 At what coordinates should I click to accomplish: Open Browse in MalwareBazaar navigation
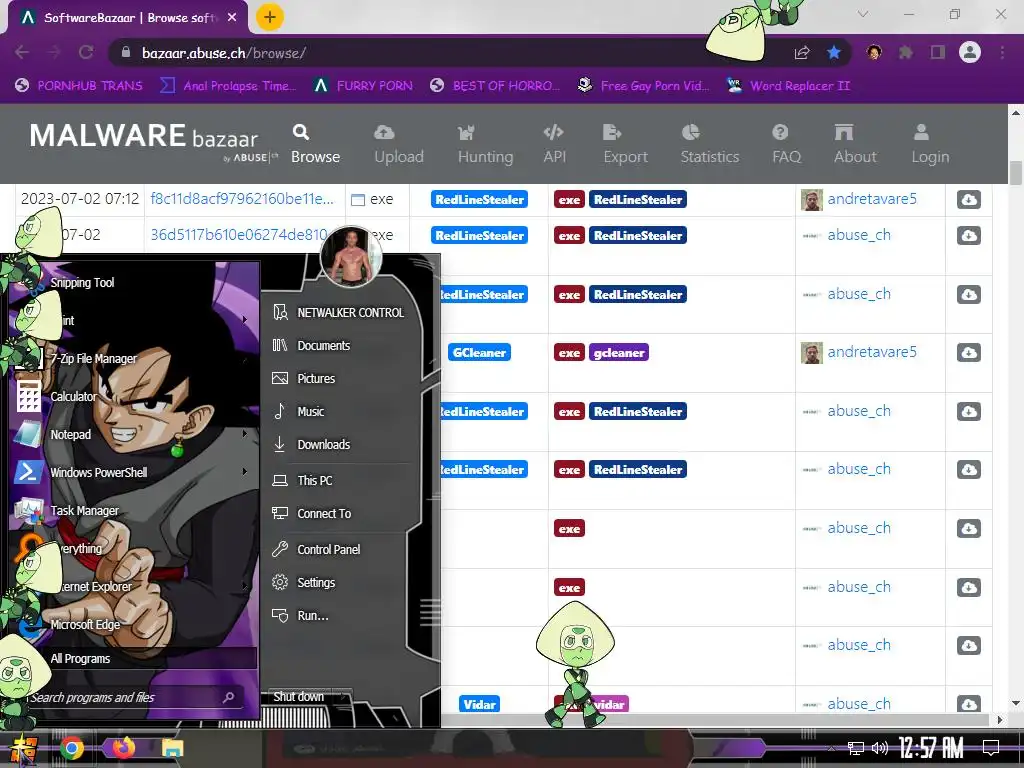pyautogui.click(x=315, y=144)
